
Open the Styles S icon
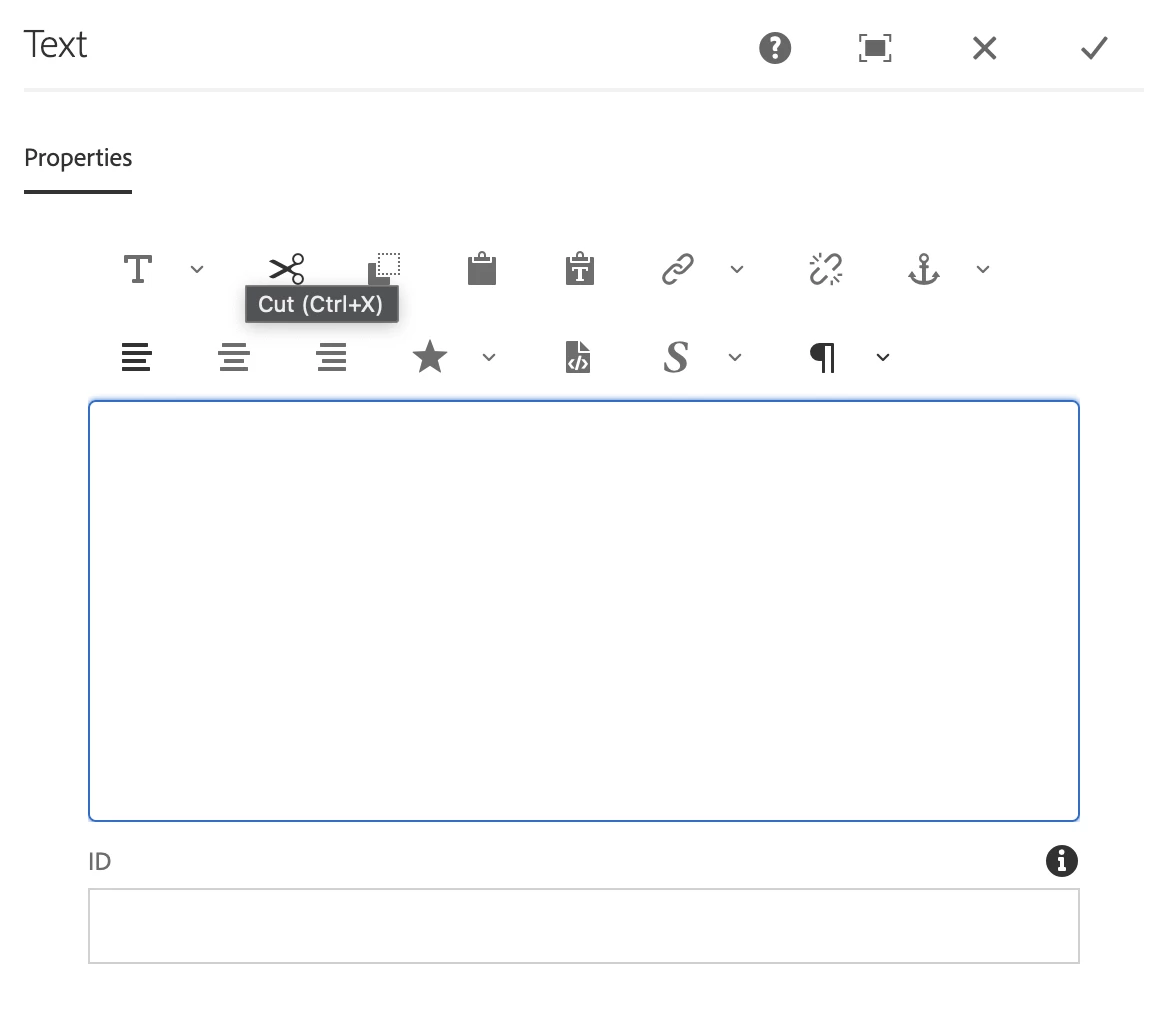pos(676,357)
